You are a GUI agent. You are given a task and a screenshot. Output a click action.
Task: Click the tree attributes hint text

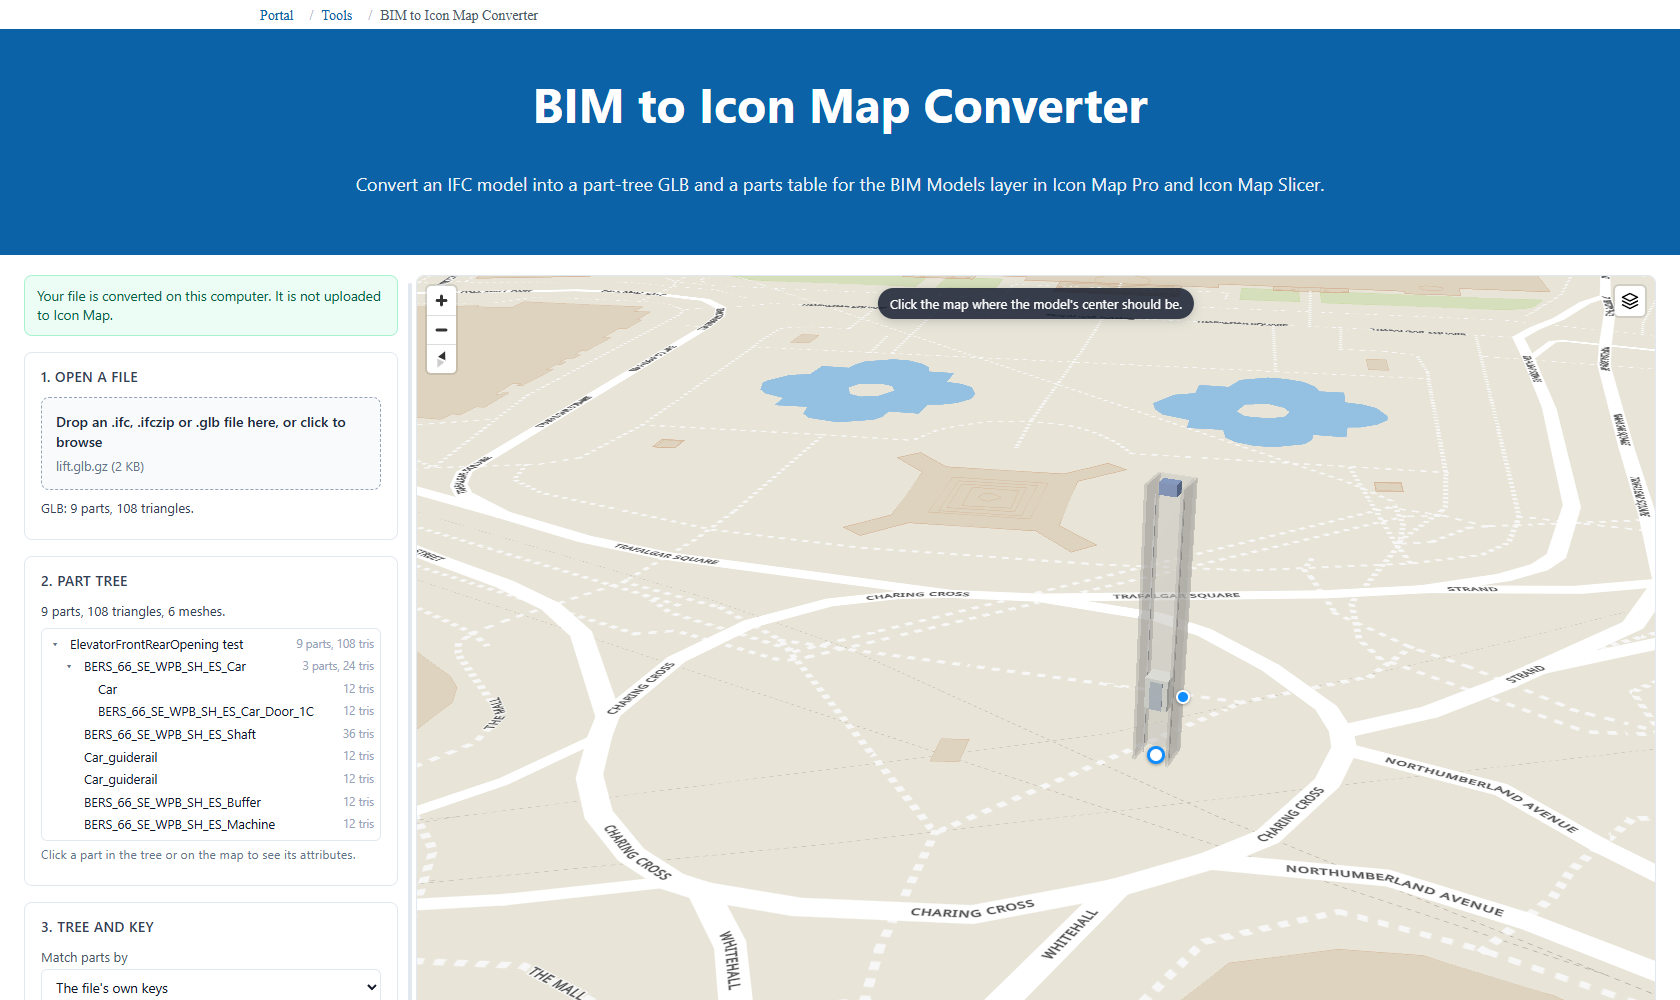point(198,855)
